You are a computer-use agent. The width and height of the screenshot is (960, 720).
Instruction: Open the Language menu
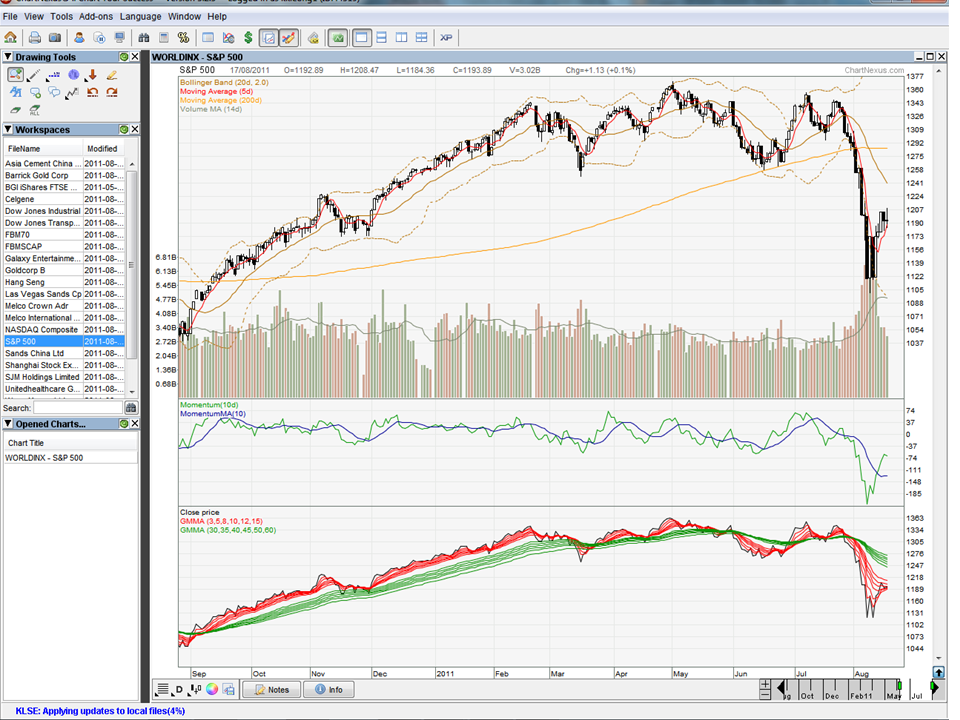click(140, 16)
